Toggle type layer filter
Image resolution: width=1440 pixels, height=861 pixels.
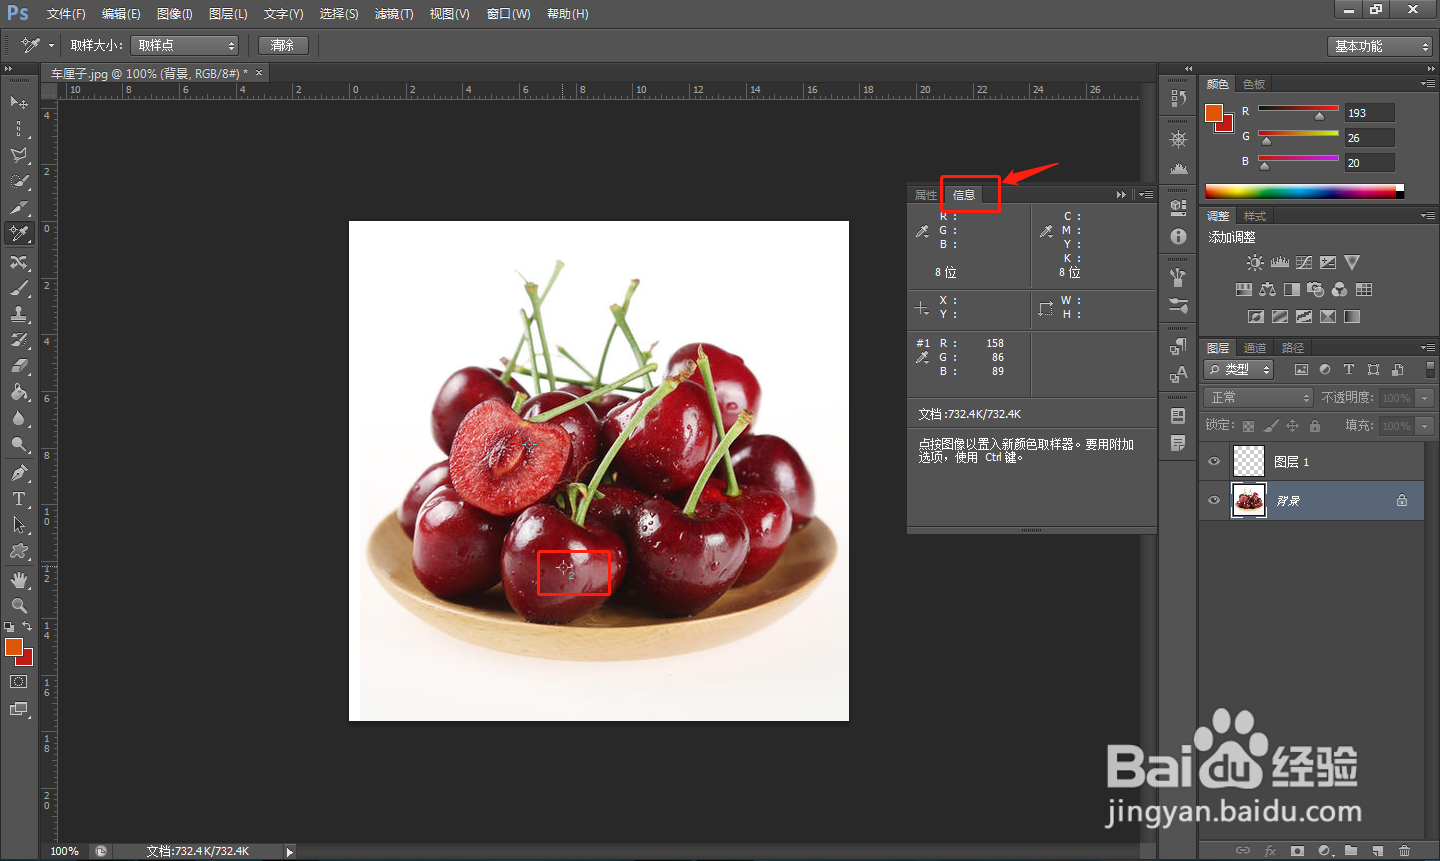[1349, 370]
